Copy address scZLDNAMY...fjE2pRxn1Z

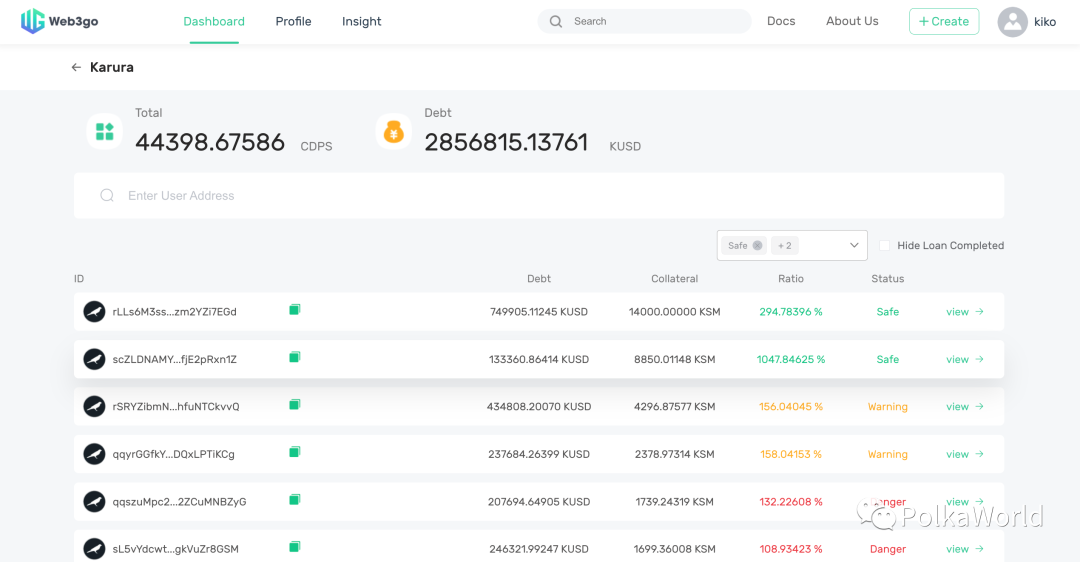tap(295, 357)
